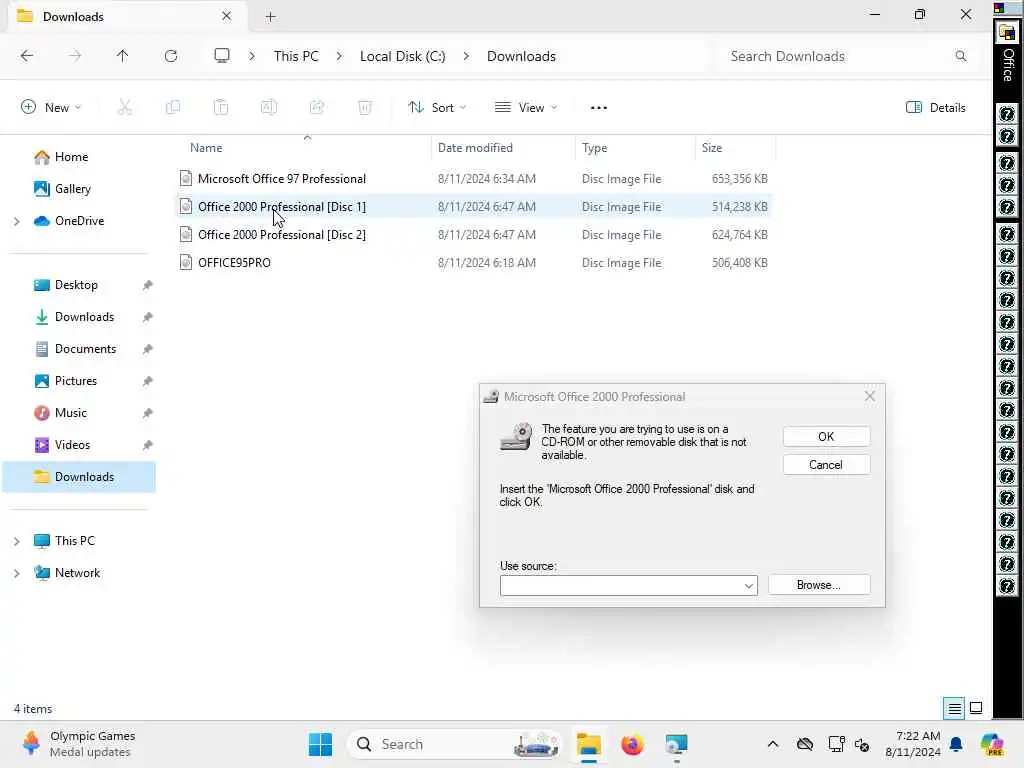
Task: Click the search magnifier in Search Downloads
Action: tap(961, 56)
